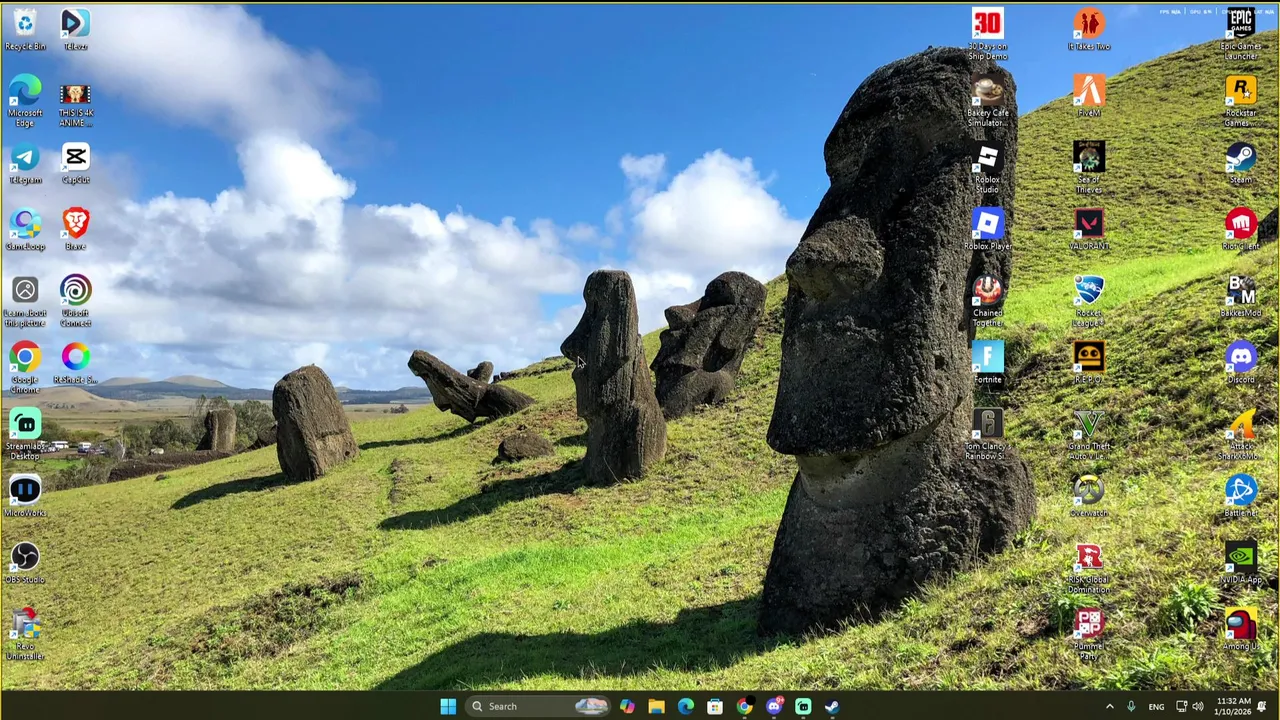Viewport: 1280px width, 720px height.
Task: Launch the Brave browser shortcut
Action: [x=75, y=230]
